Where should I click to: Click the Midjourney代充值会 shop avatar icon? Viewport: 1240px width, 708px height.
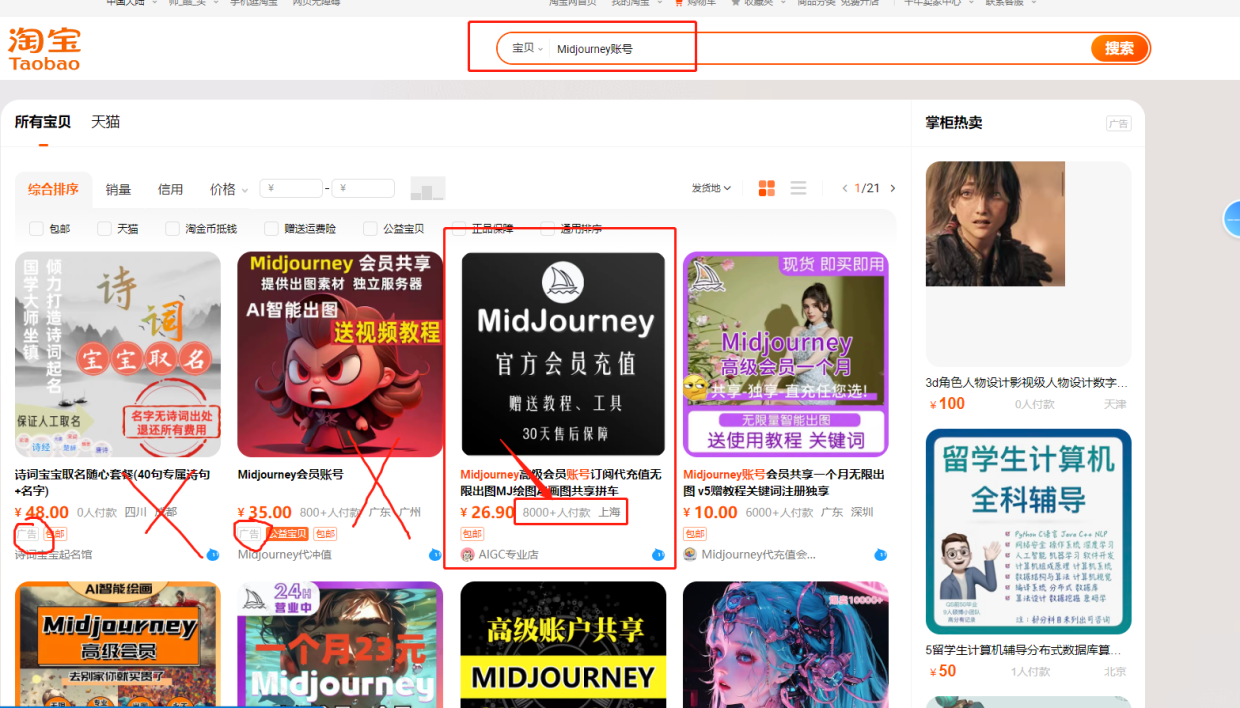click(690, 554)
